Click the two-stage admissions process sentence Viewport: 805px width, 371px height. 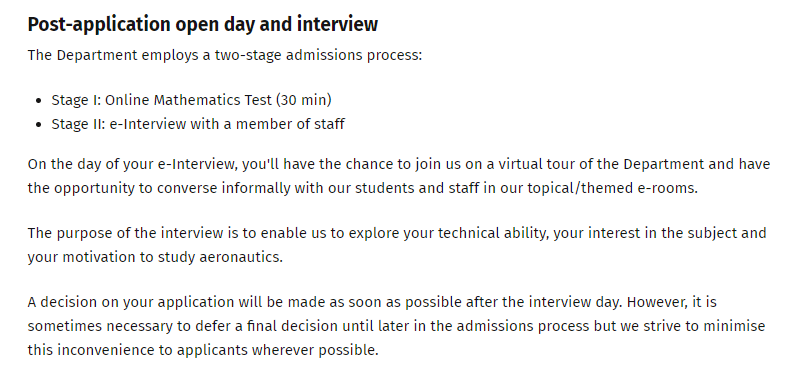tap(225, 55)
